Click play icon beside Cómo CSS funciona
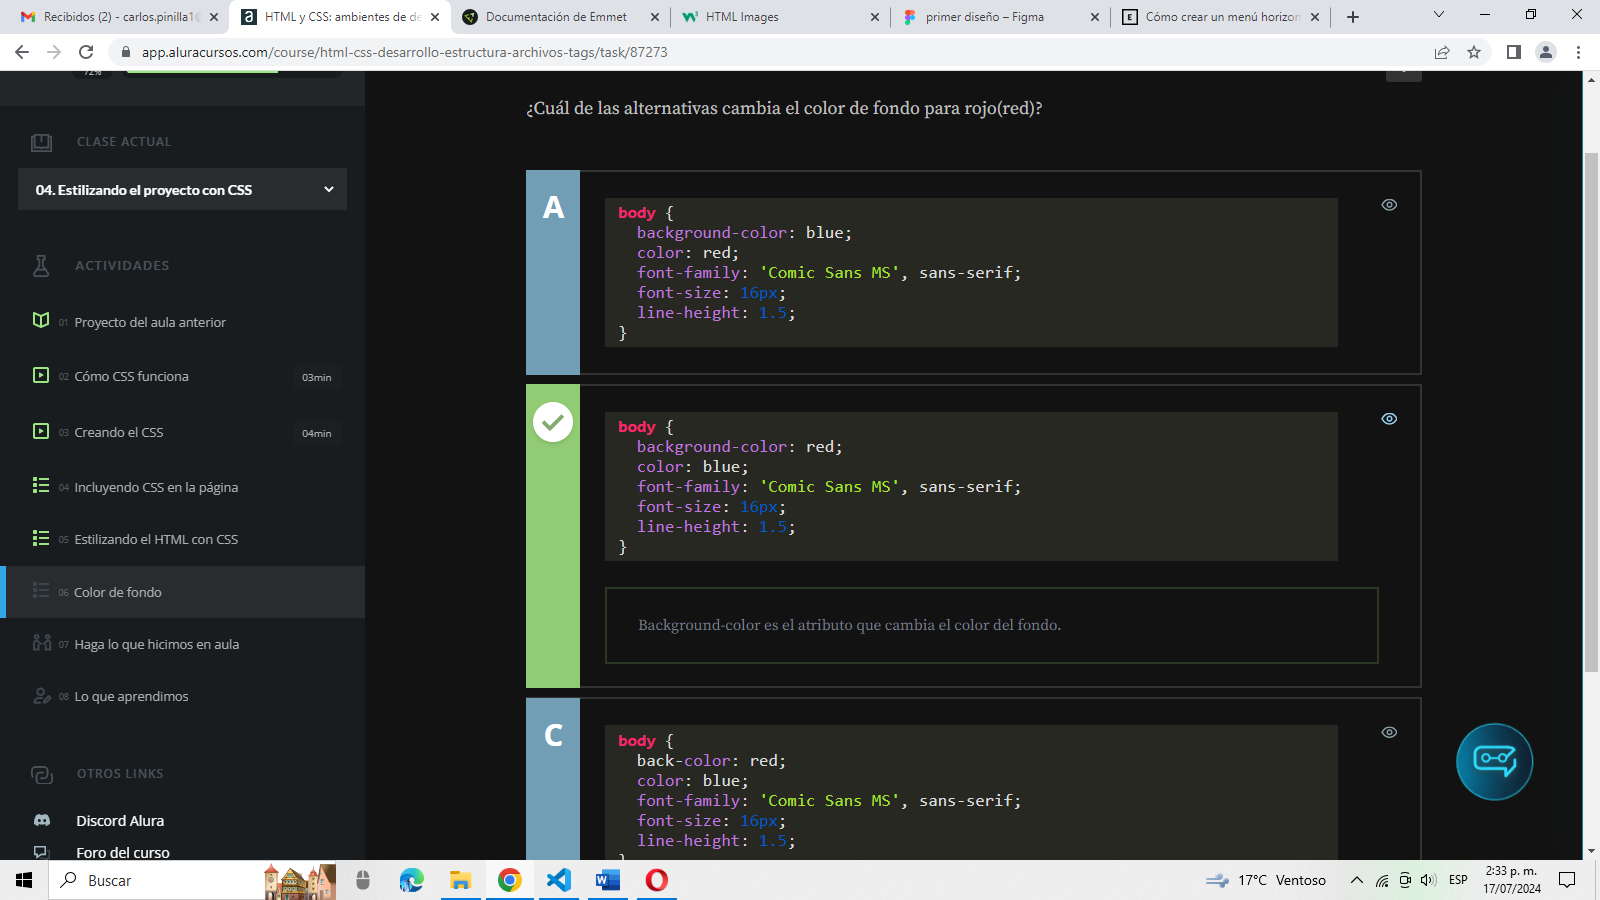The image size is (1600, 900). 41,375
